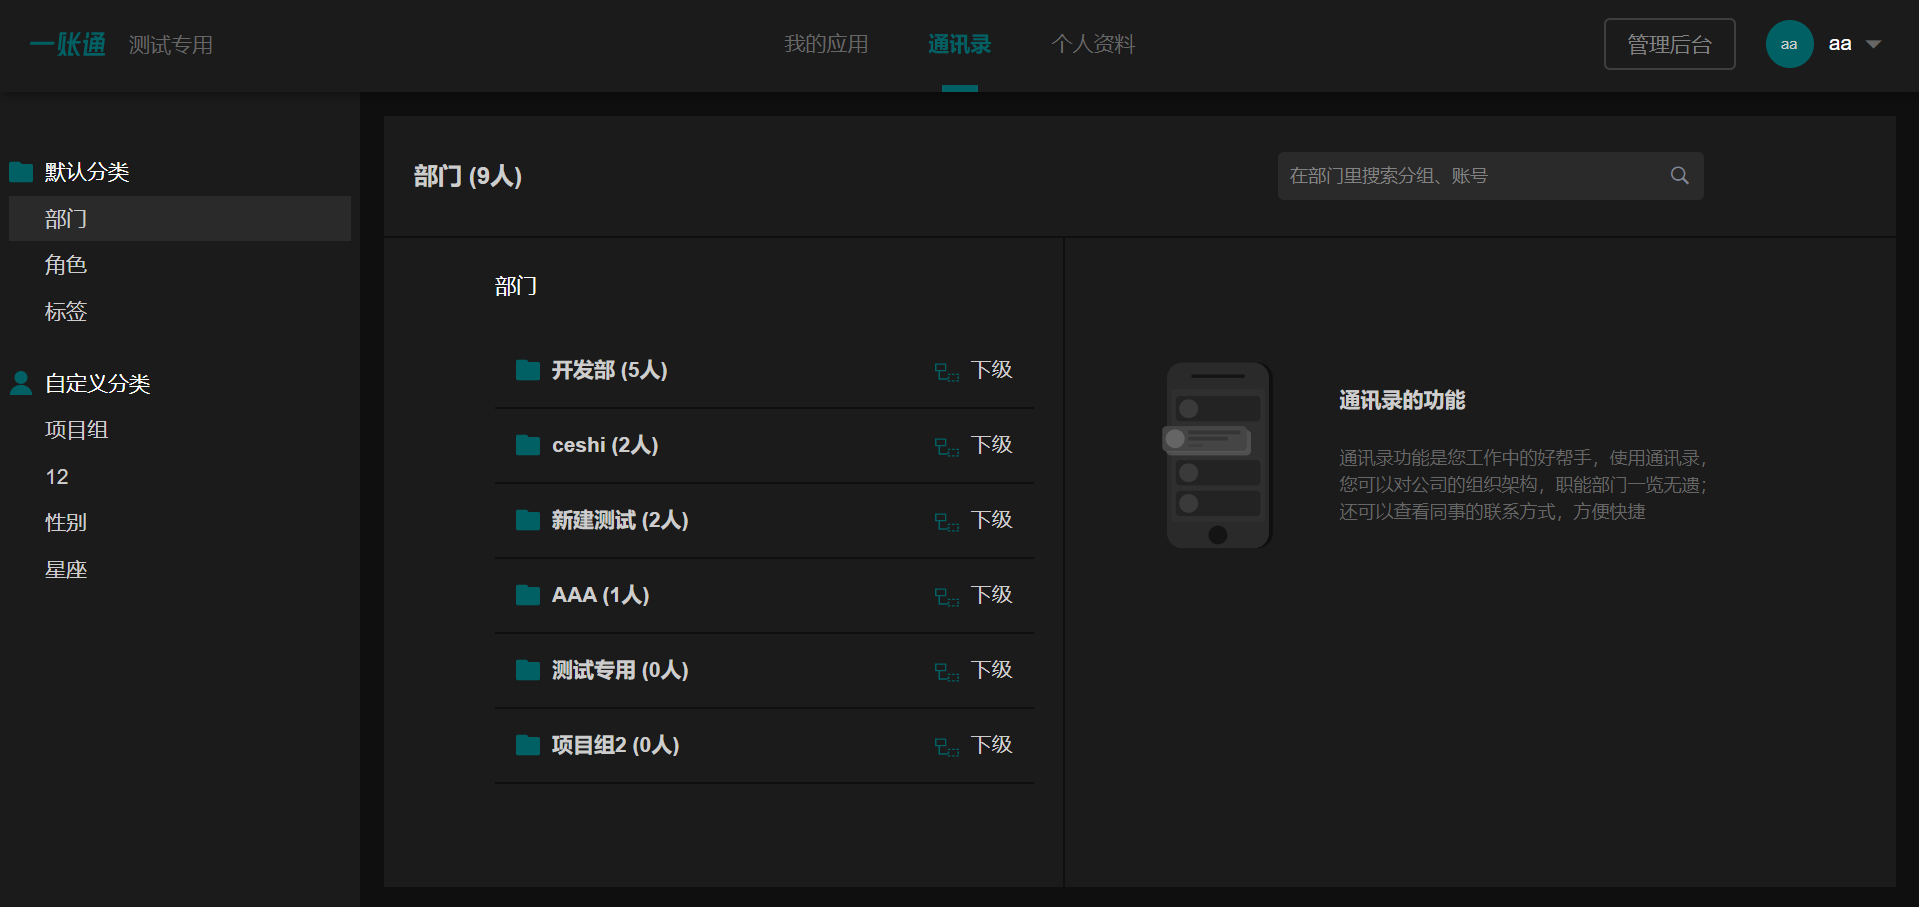Open 测试专用 (0人) department
This screenshot has width=1919, height=907.
point(620,670)
